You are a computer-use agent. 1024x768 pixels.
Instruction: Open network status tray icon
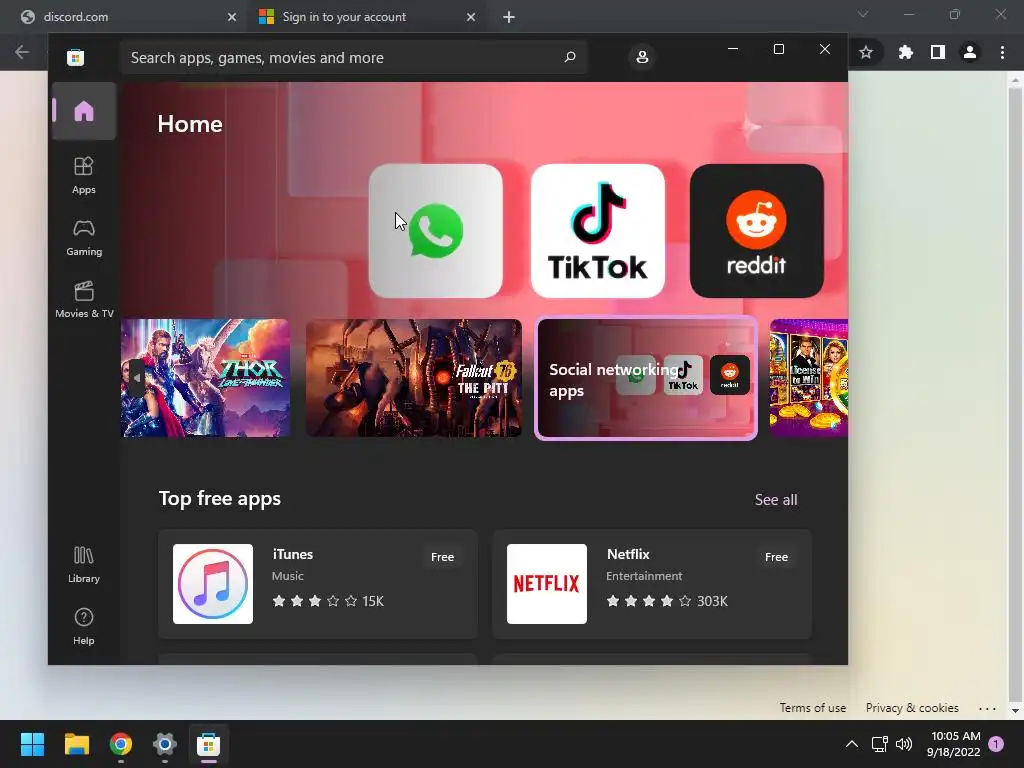880,744
